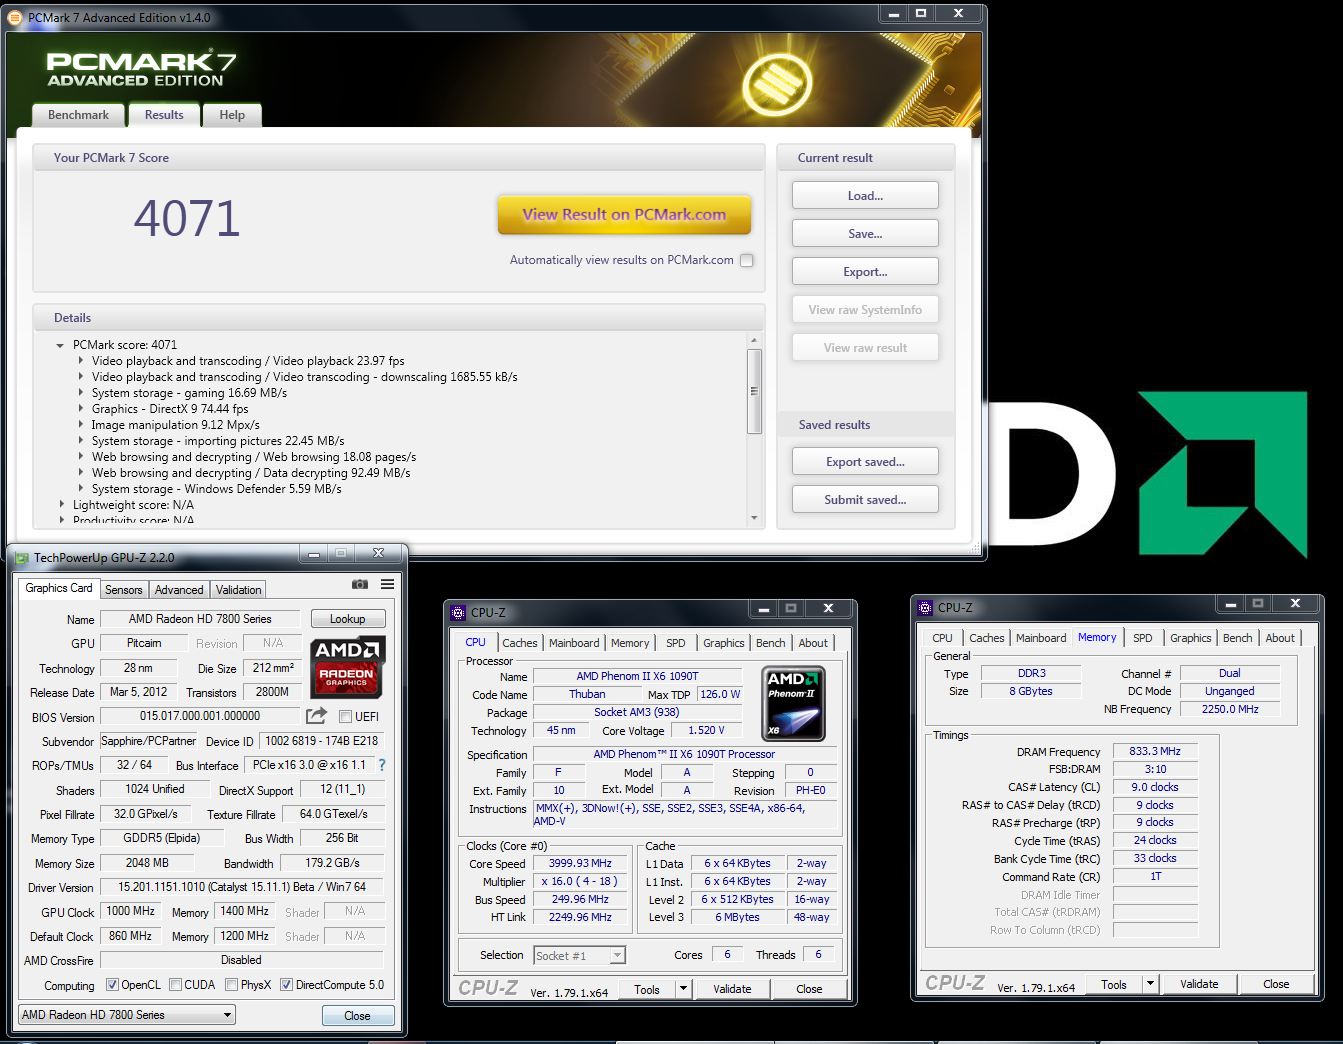Click the Save... result button

865,234
